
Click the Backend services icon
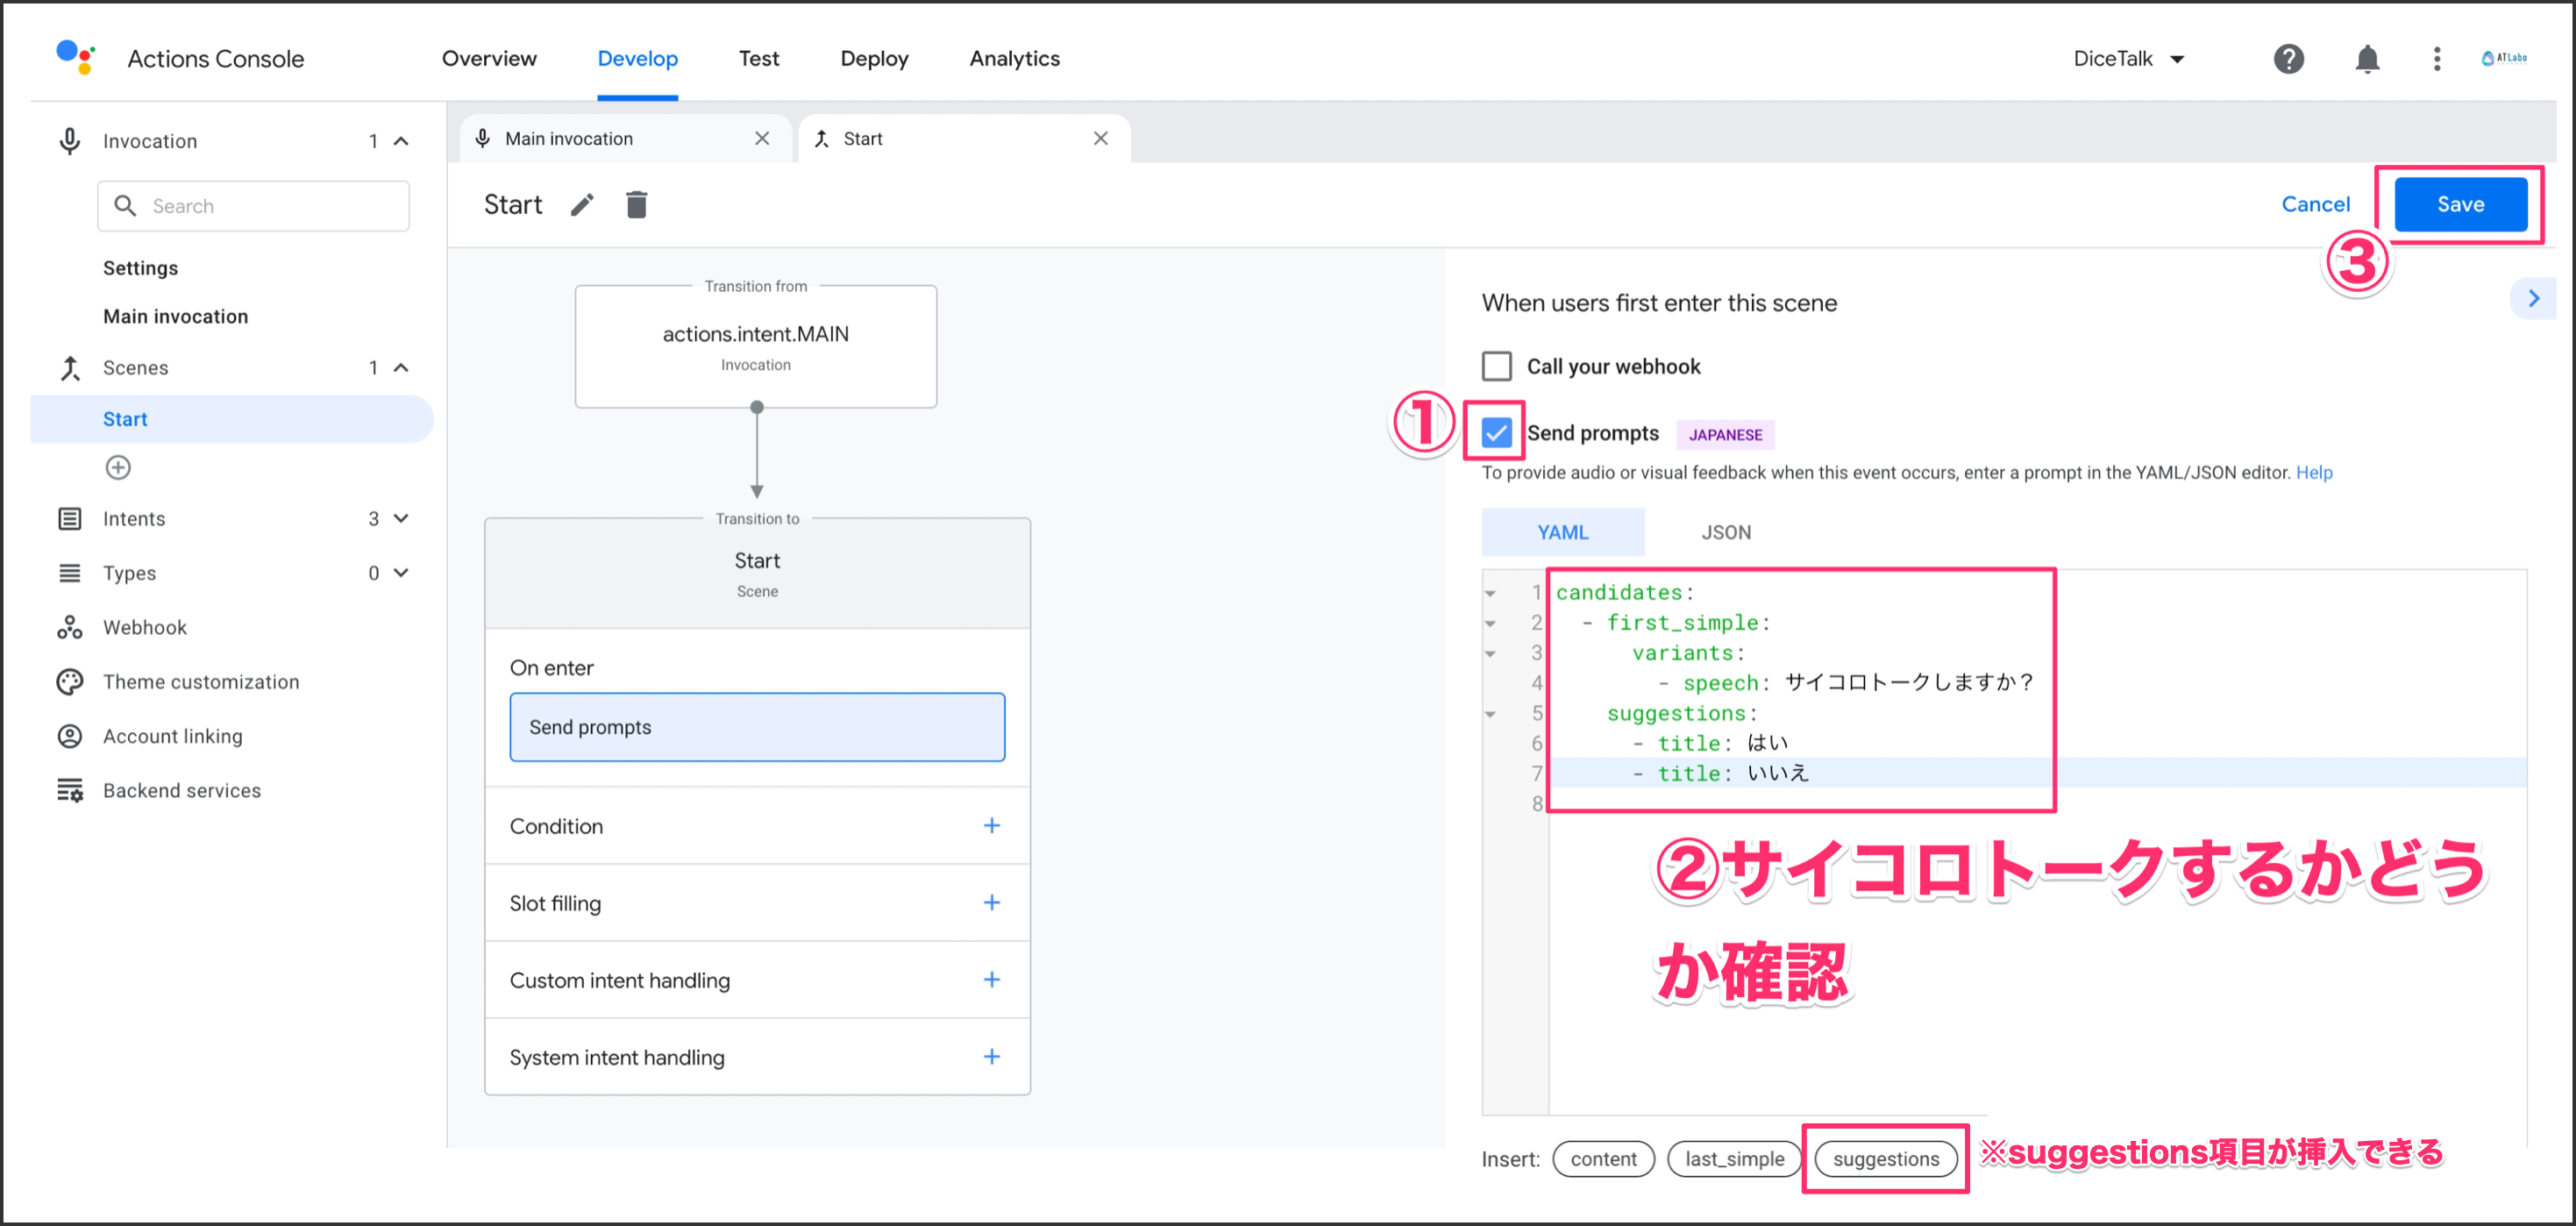69,790
